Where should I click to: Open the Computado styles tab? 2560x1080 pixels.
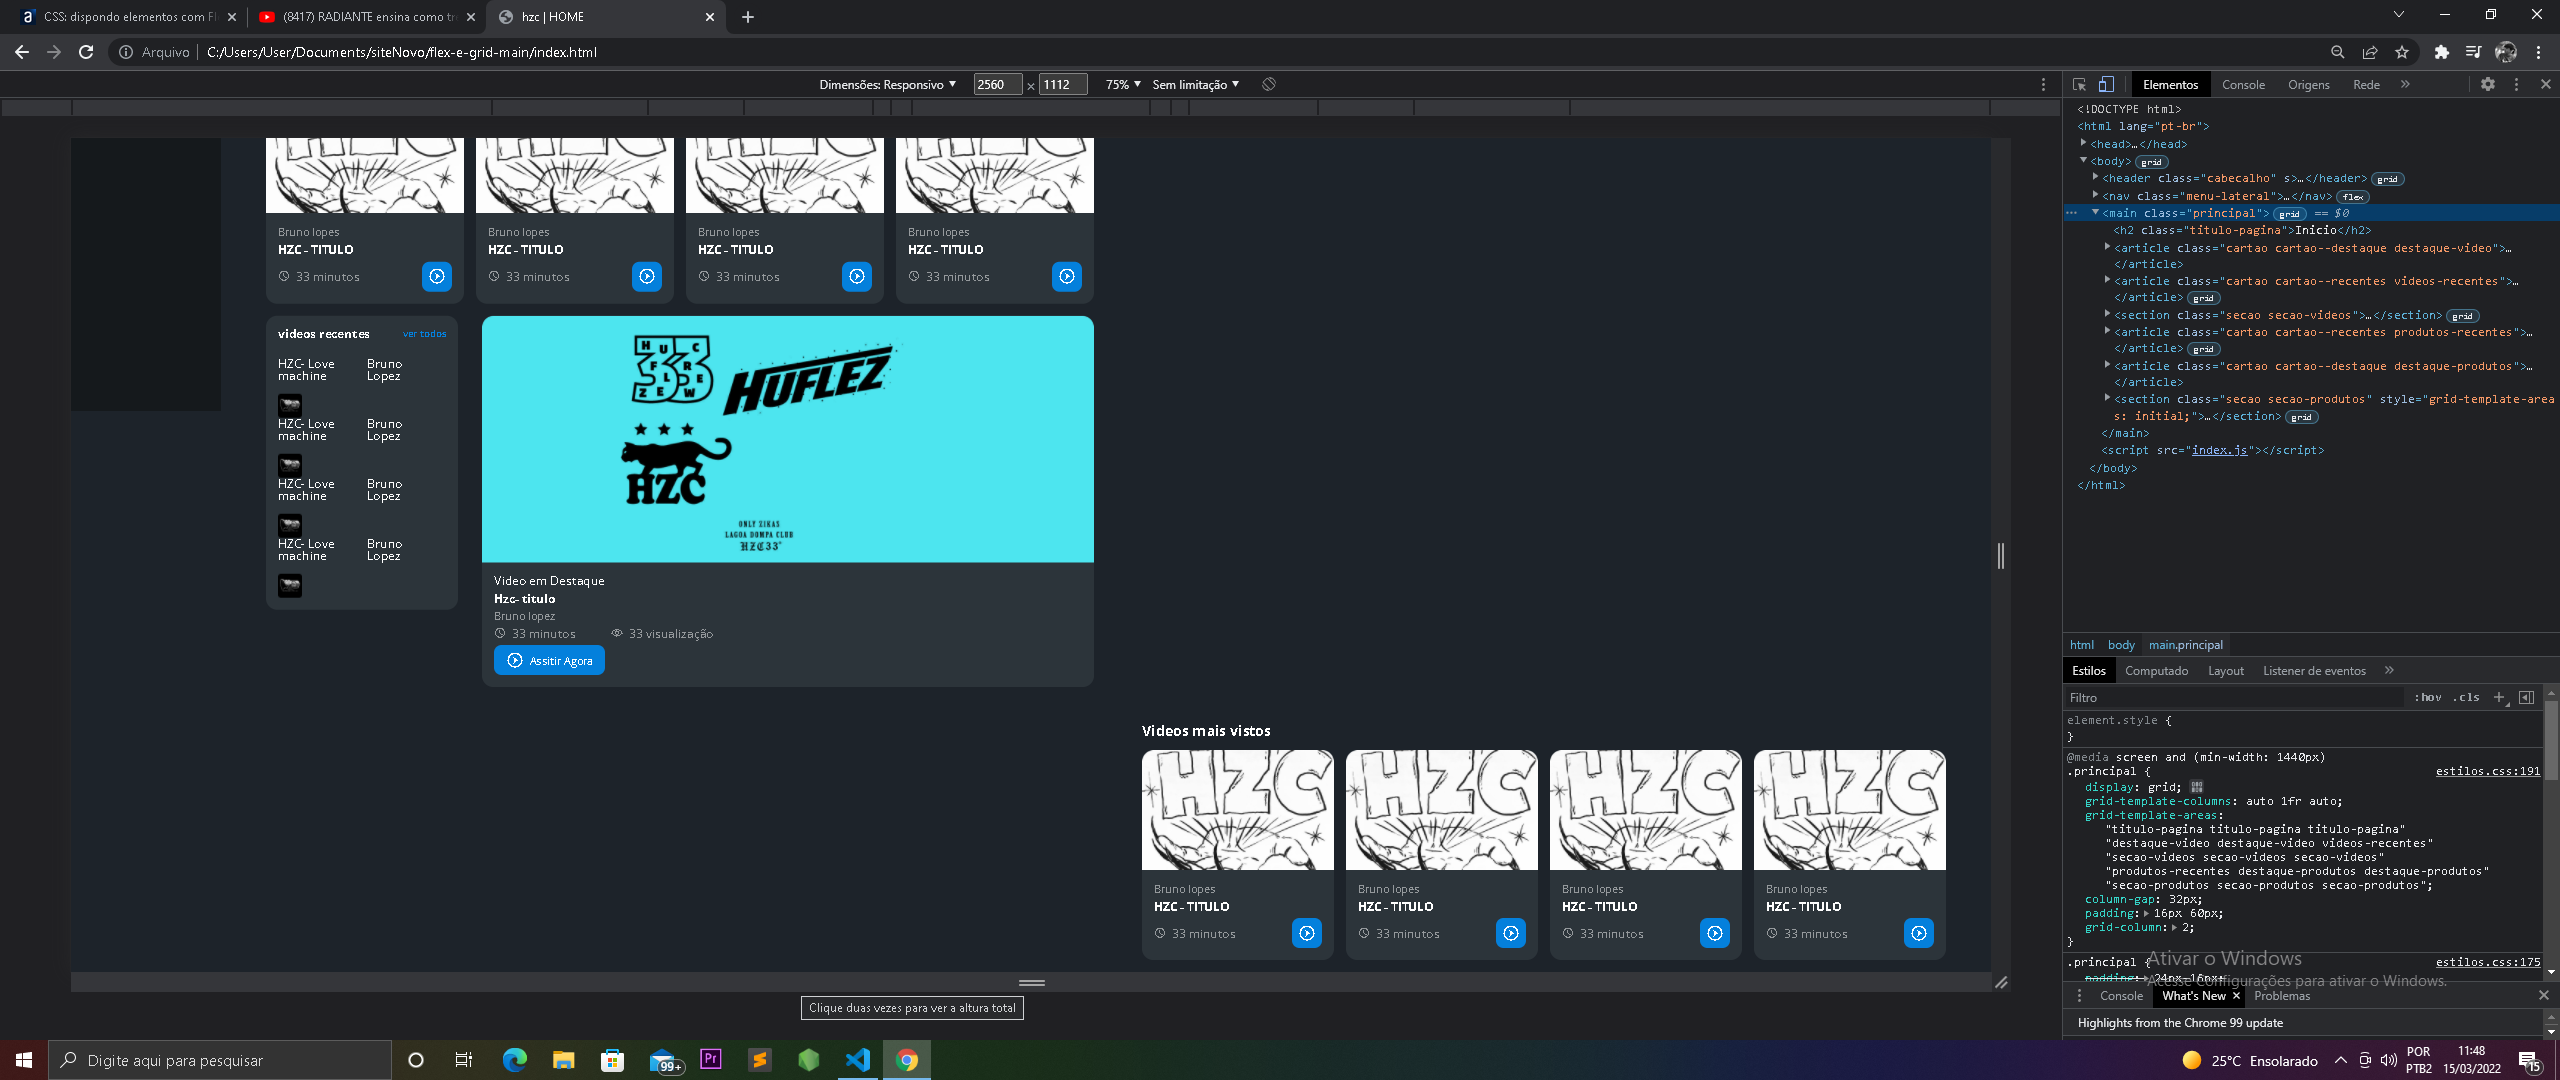pos(2156,671)
